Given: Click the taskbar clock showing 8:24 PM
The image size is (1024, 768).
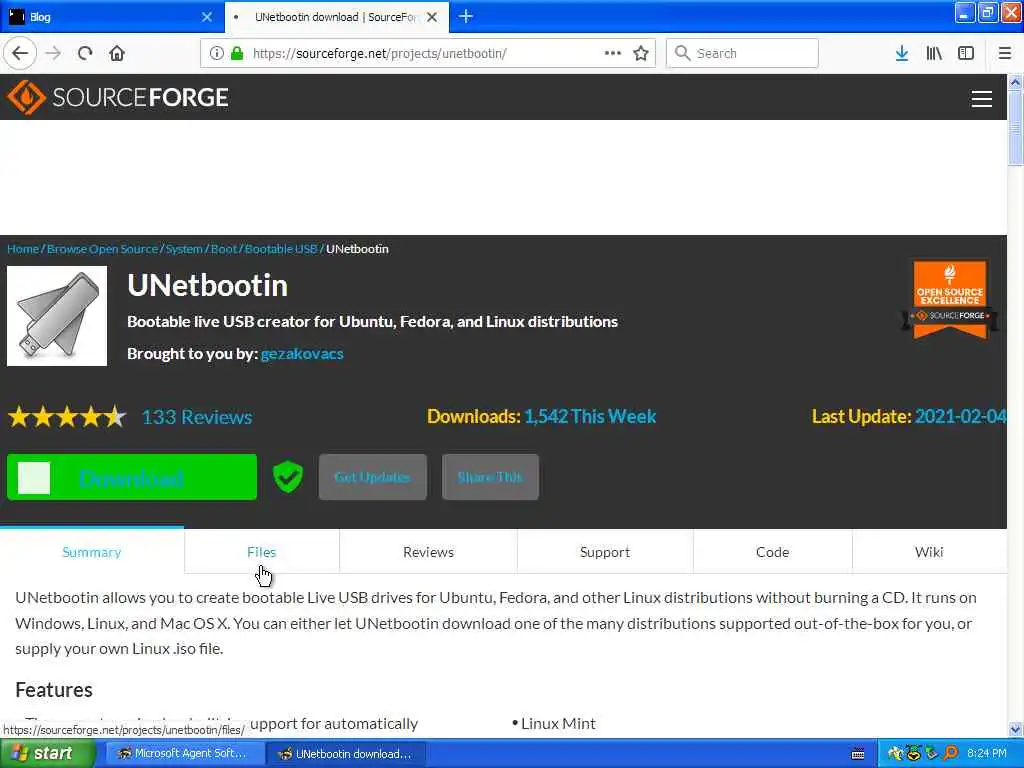Looking at the screenshot, I should [987, 754].
